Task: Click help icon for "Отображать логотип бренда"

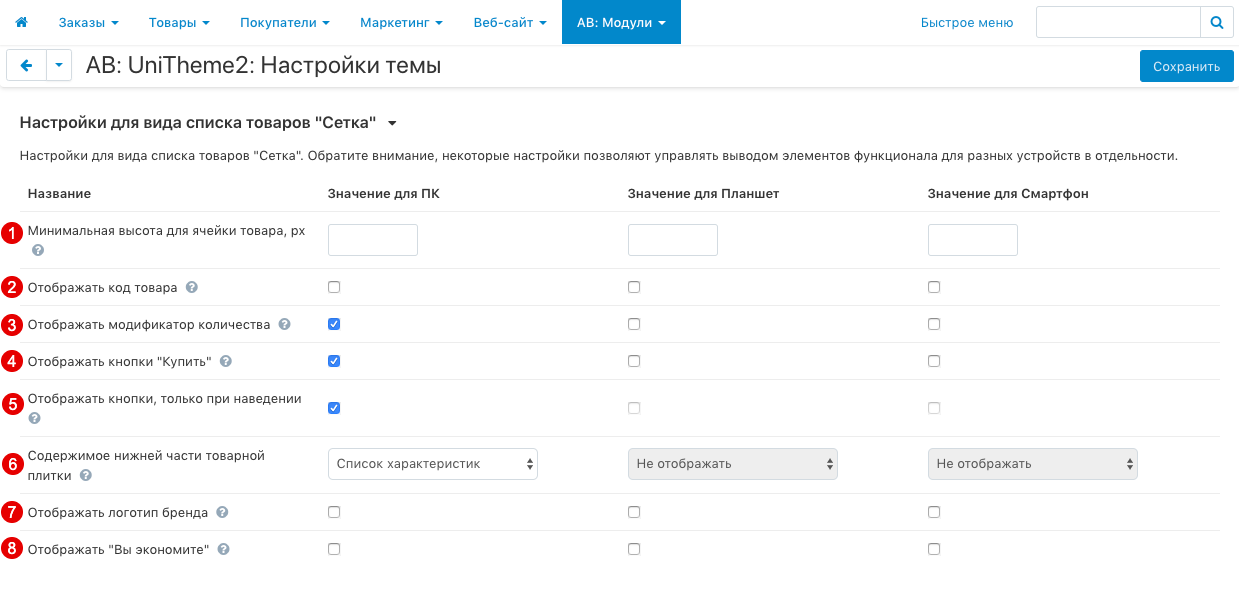Action: pos(222,511)
